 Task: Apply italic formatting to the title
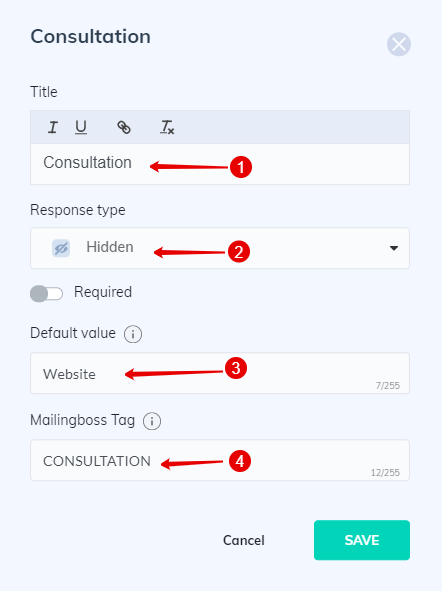[53, 127]
